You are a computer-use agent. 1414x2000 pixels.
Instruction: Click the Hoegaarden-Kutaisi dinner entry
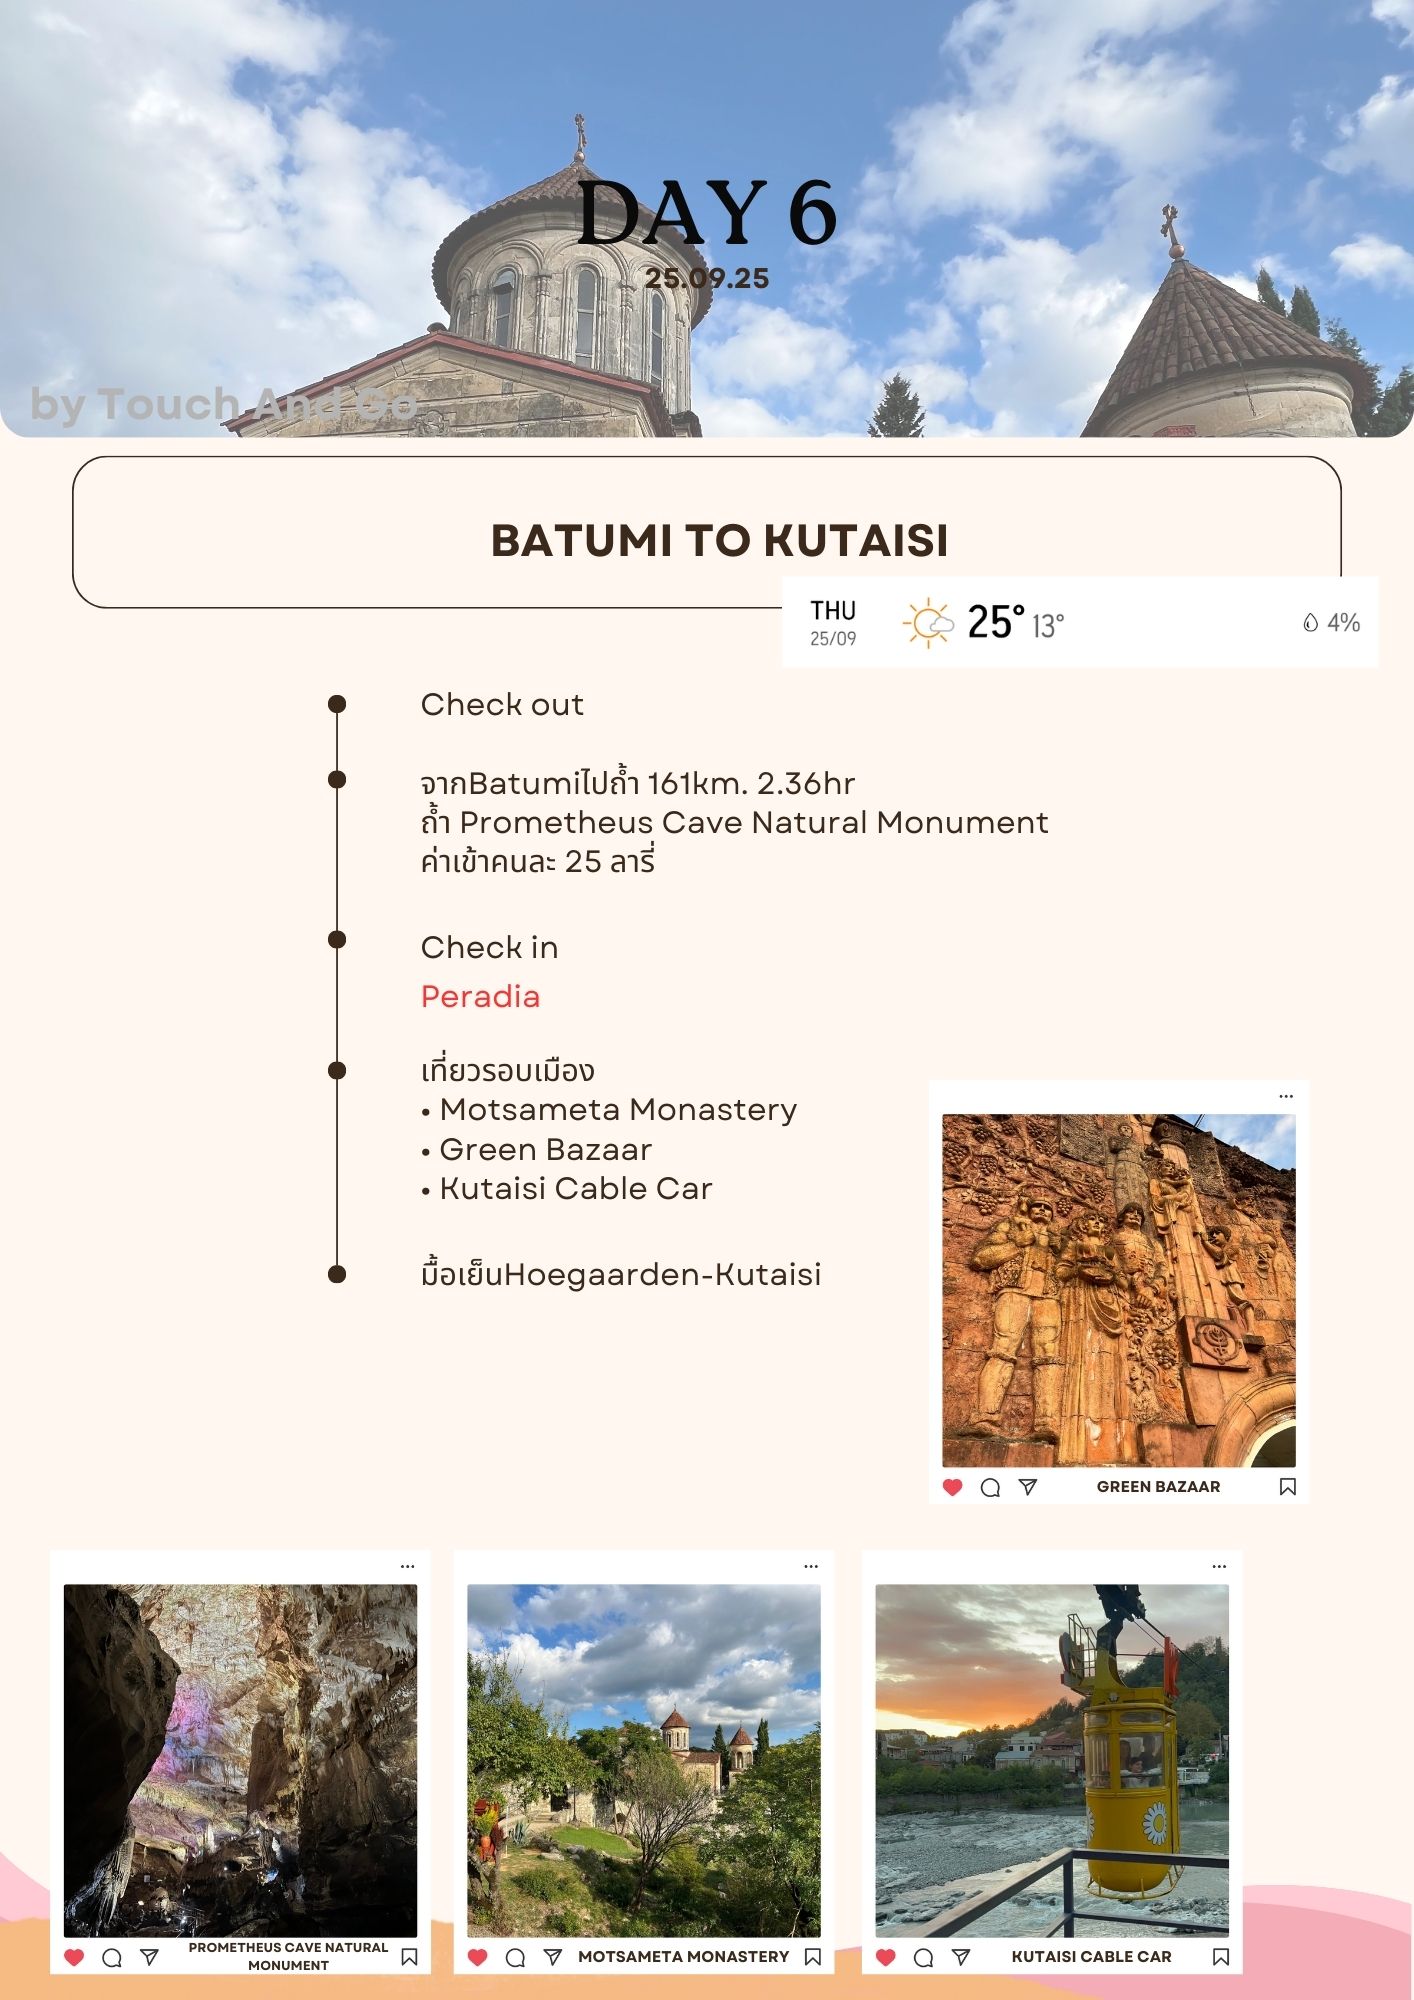point(621,1274)
